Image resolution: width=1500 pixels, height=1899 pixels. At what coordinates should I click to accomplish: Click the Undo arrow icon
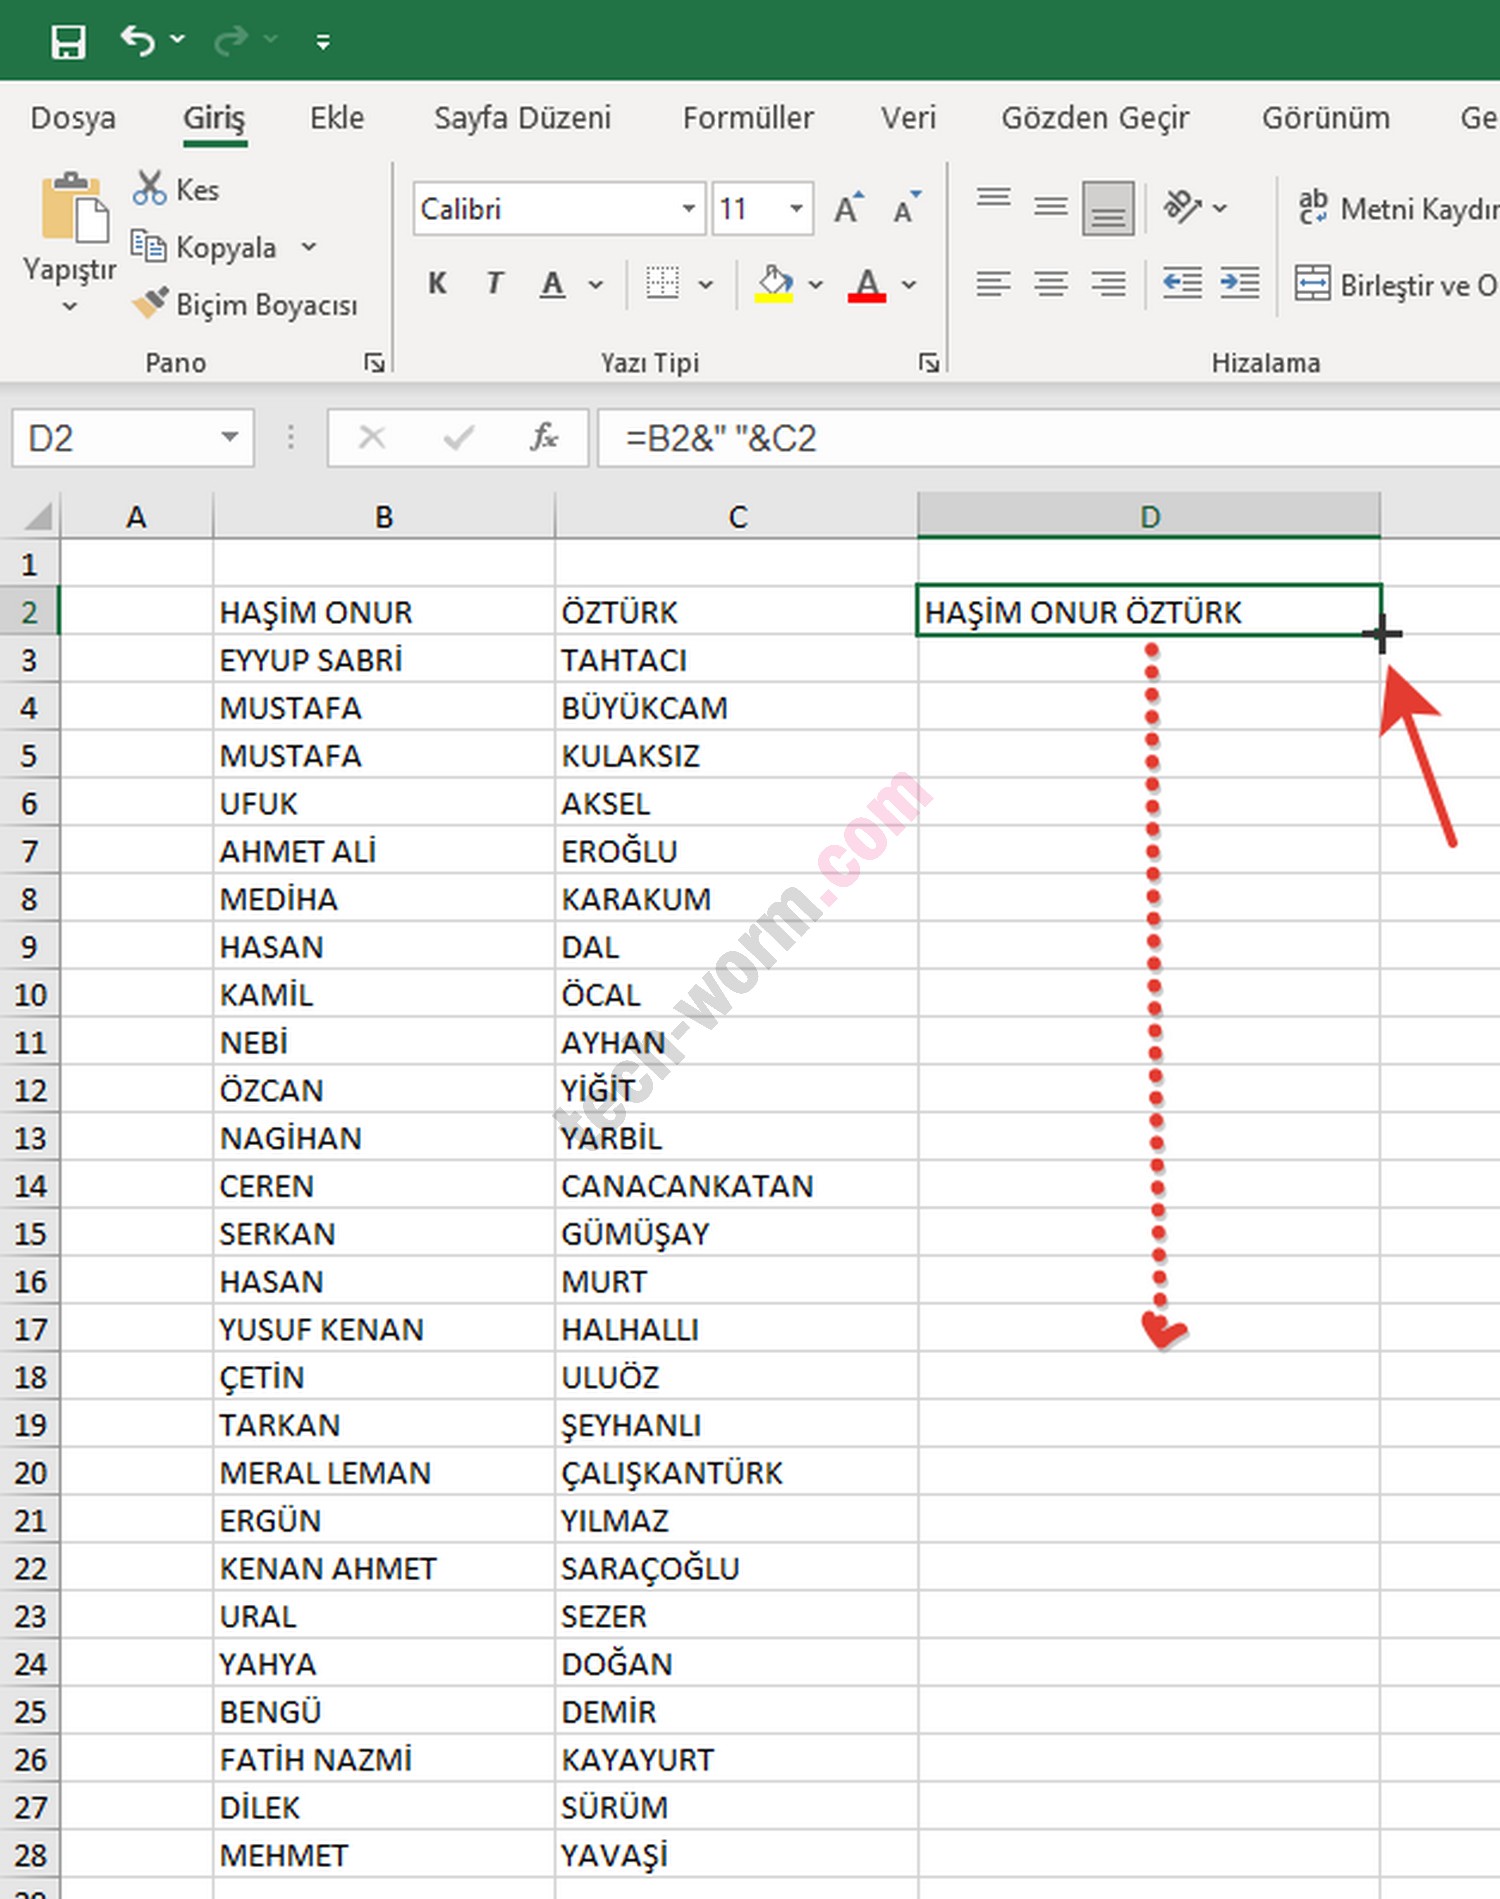tap(138, 41)
